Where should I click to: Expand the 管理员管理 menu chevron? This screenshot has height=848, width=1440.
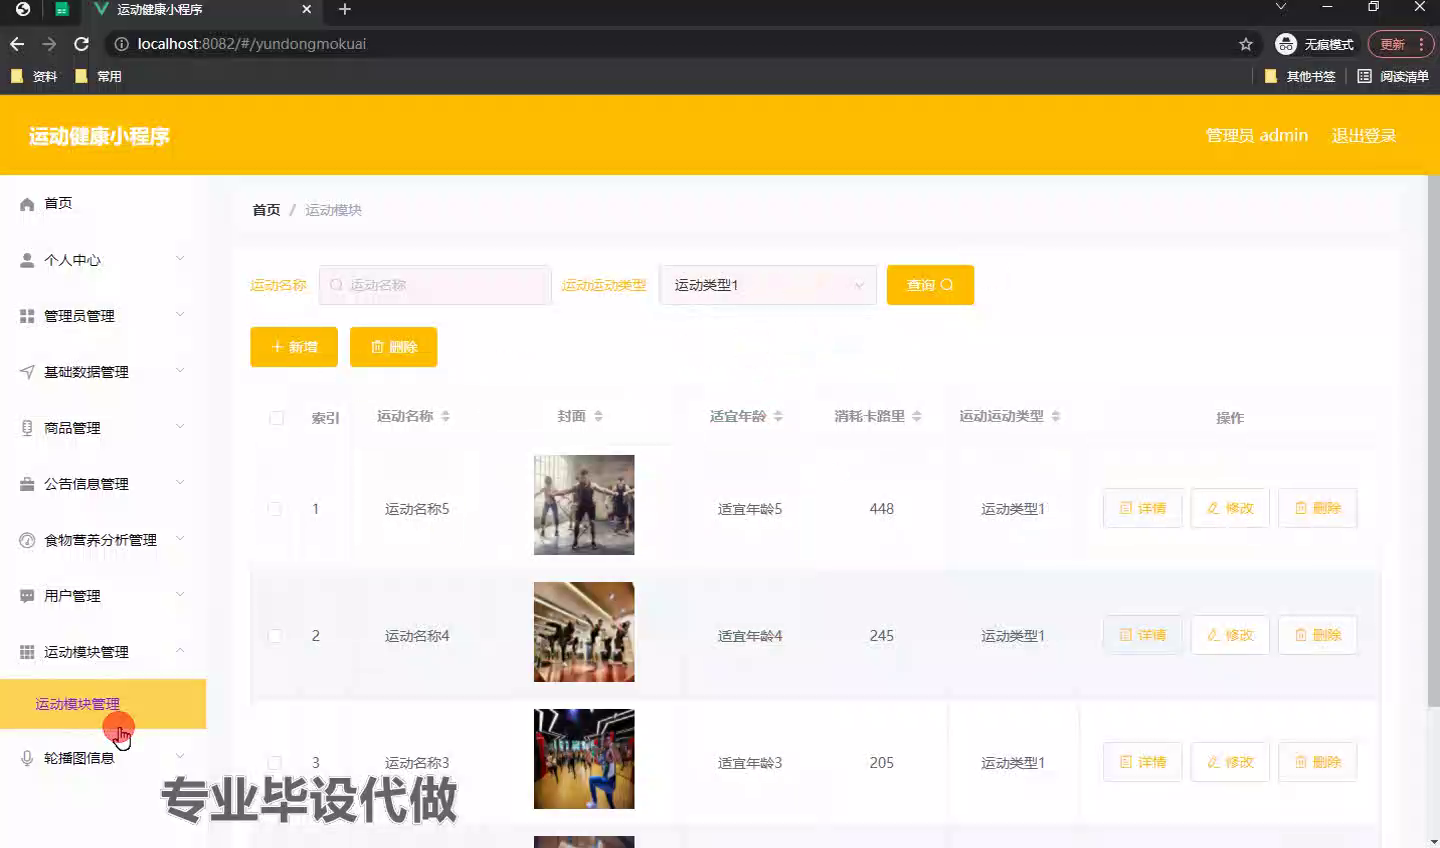tap(180, 315)
